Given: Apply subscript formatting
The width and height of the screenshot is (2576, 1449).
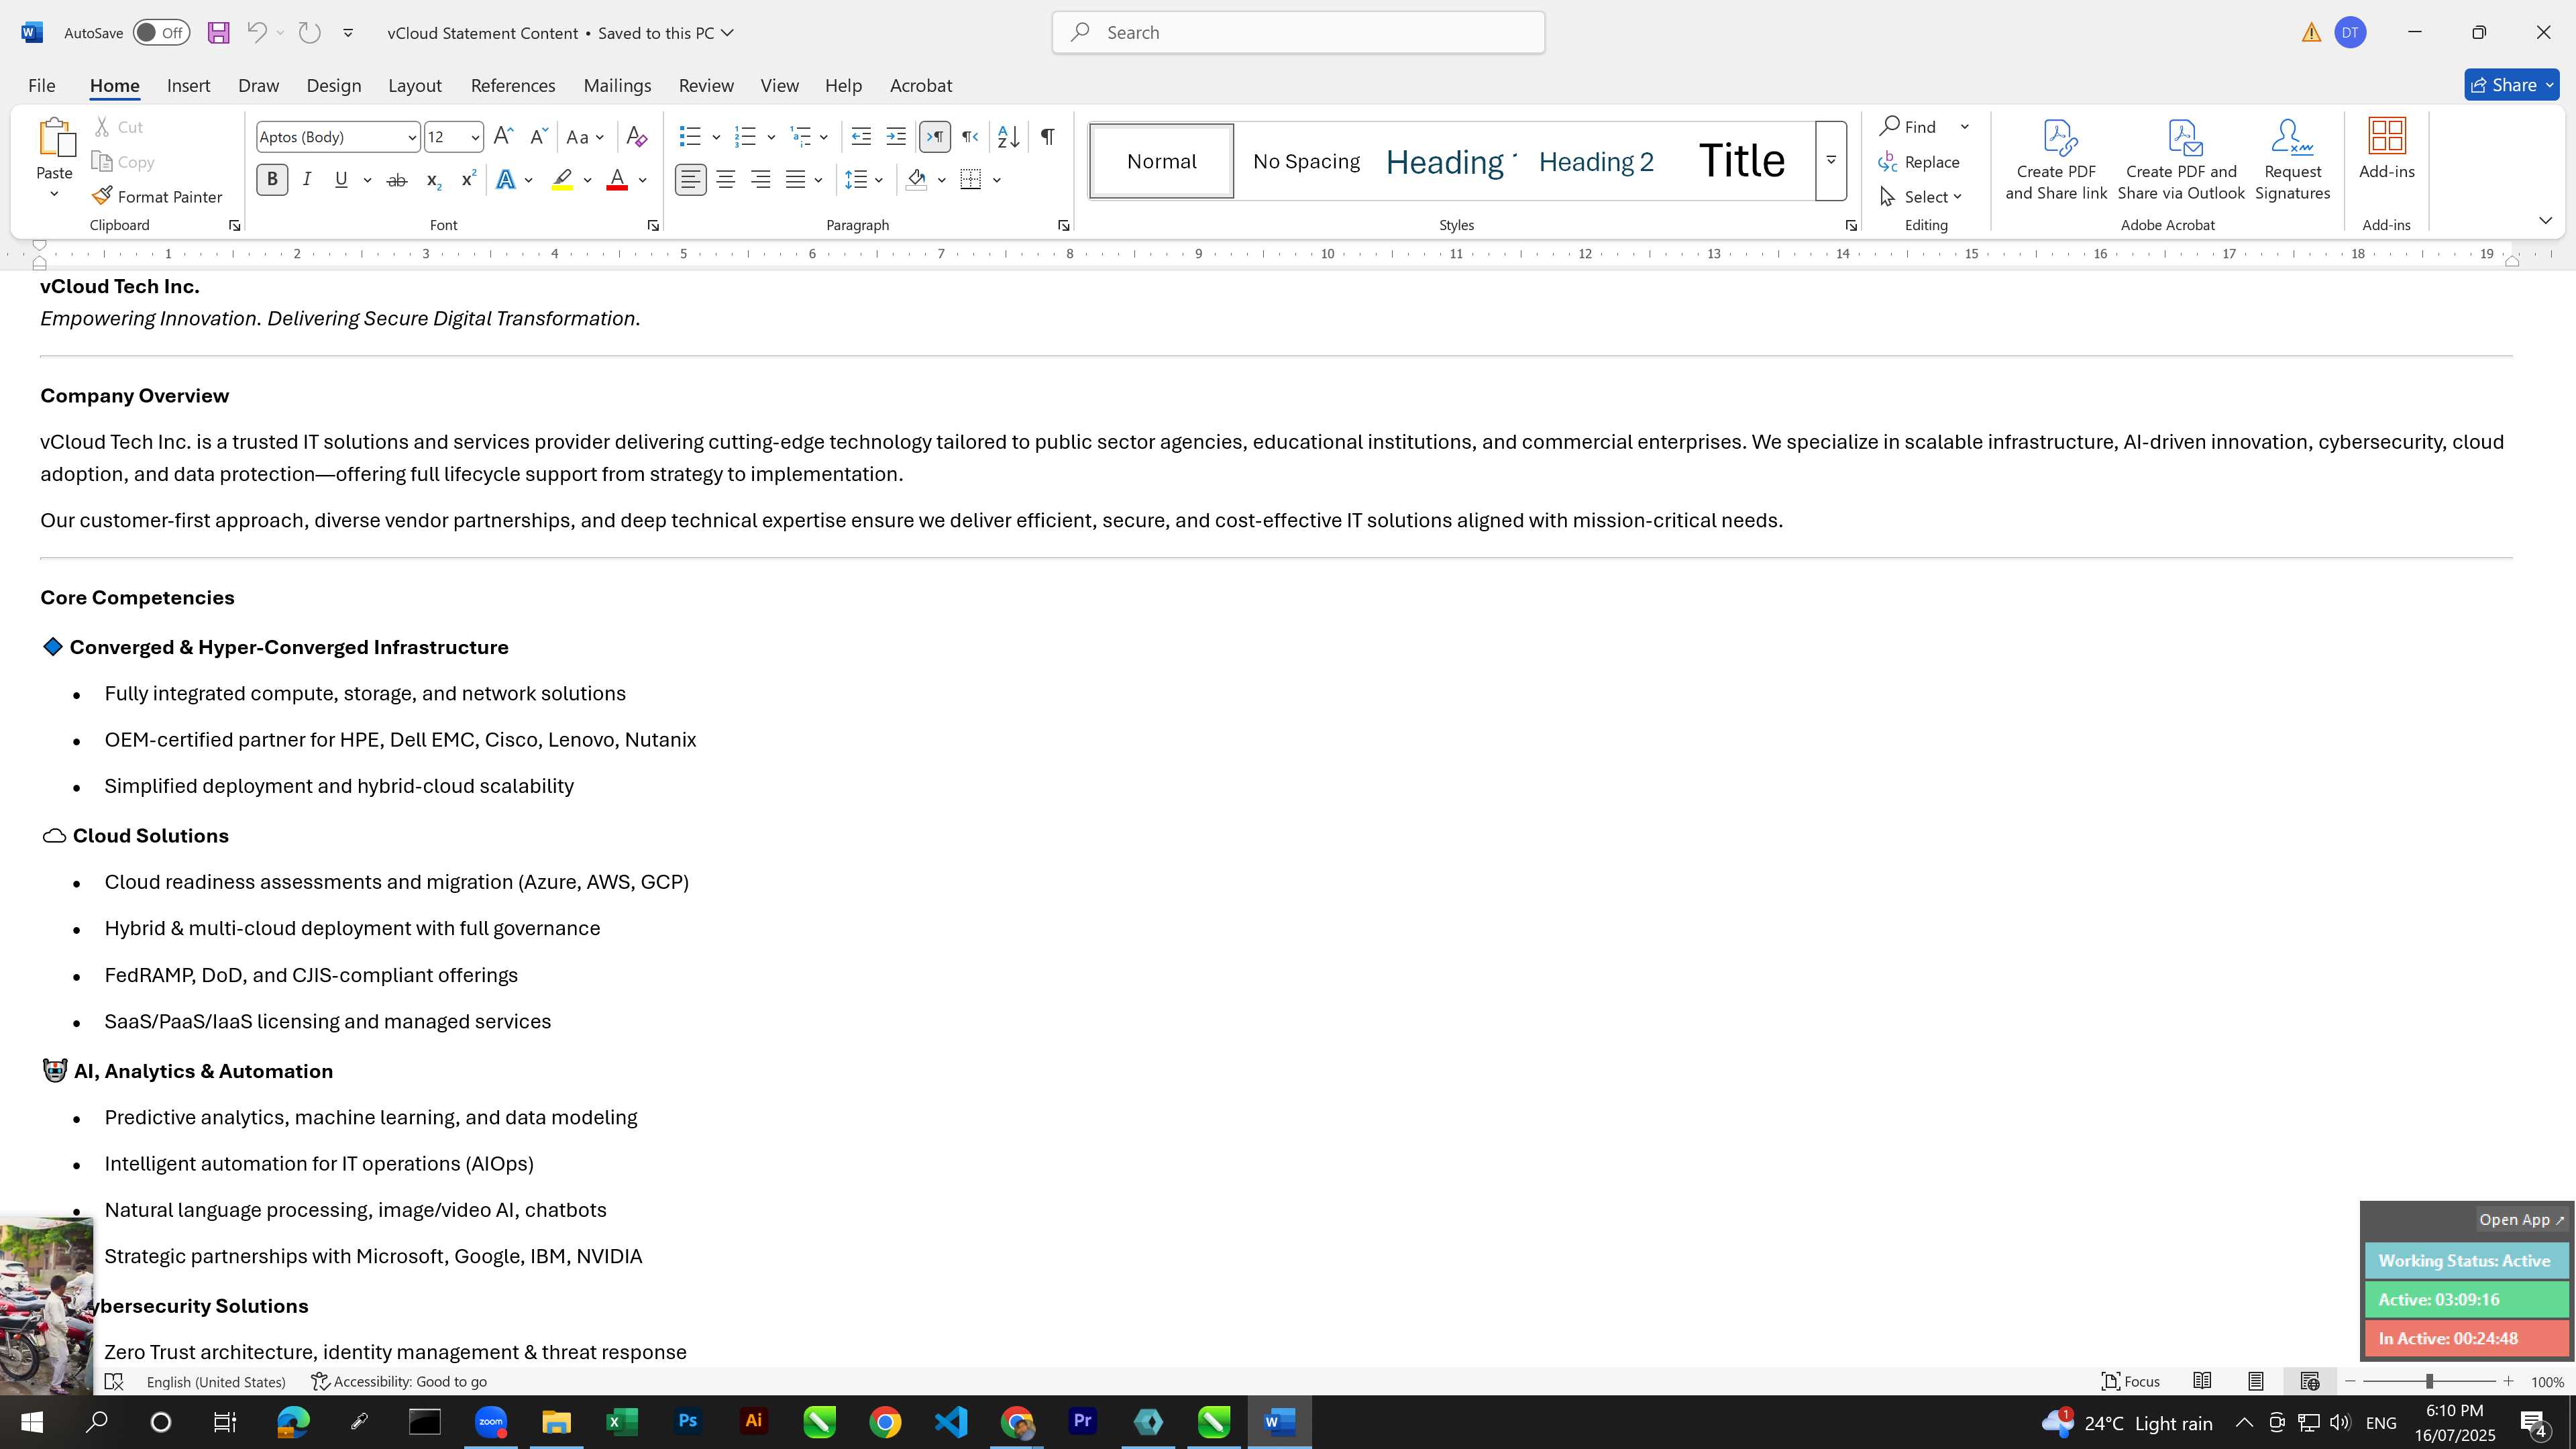Looking at the screenshot, I should [x=433, y=180].
